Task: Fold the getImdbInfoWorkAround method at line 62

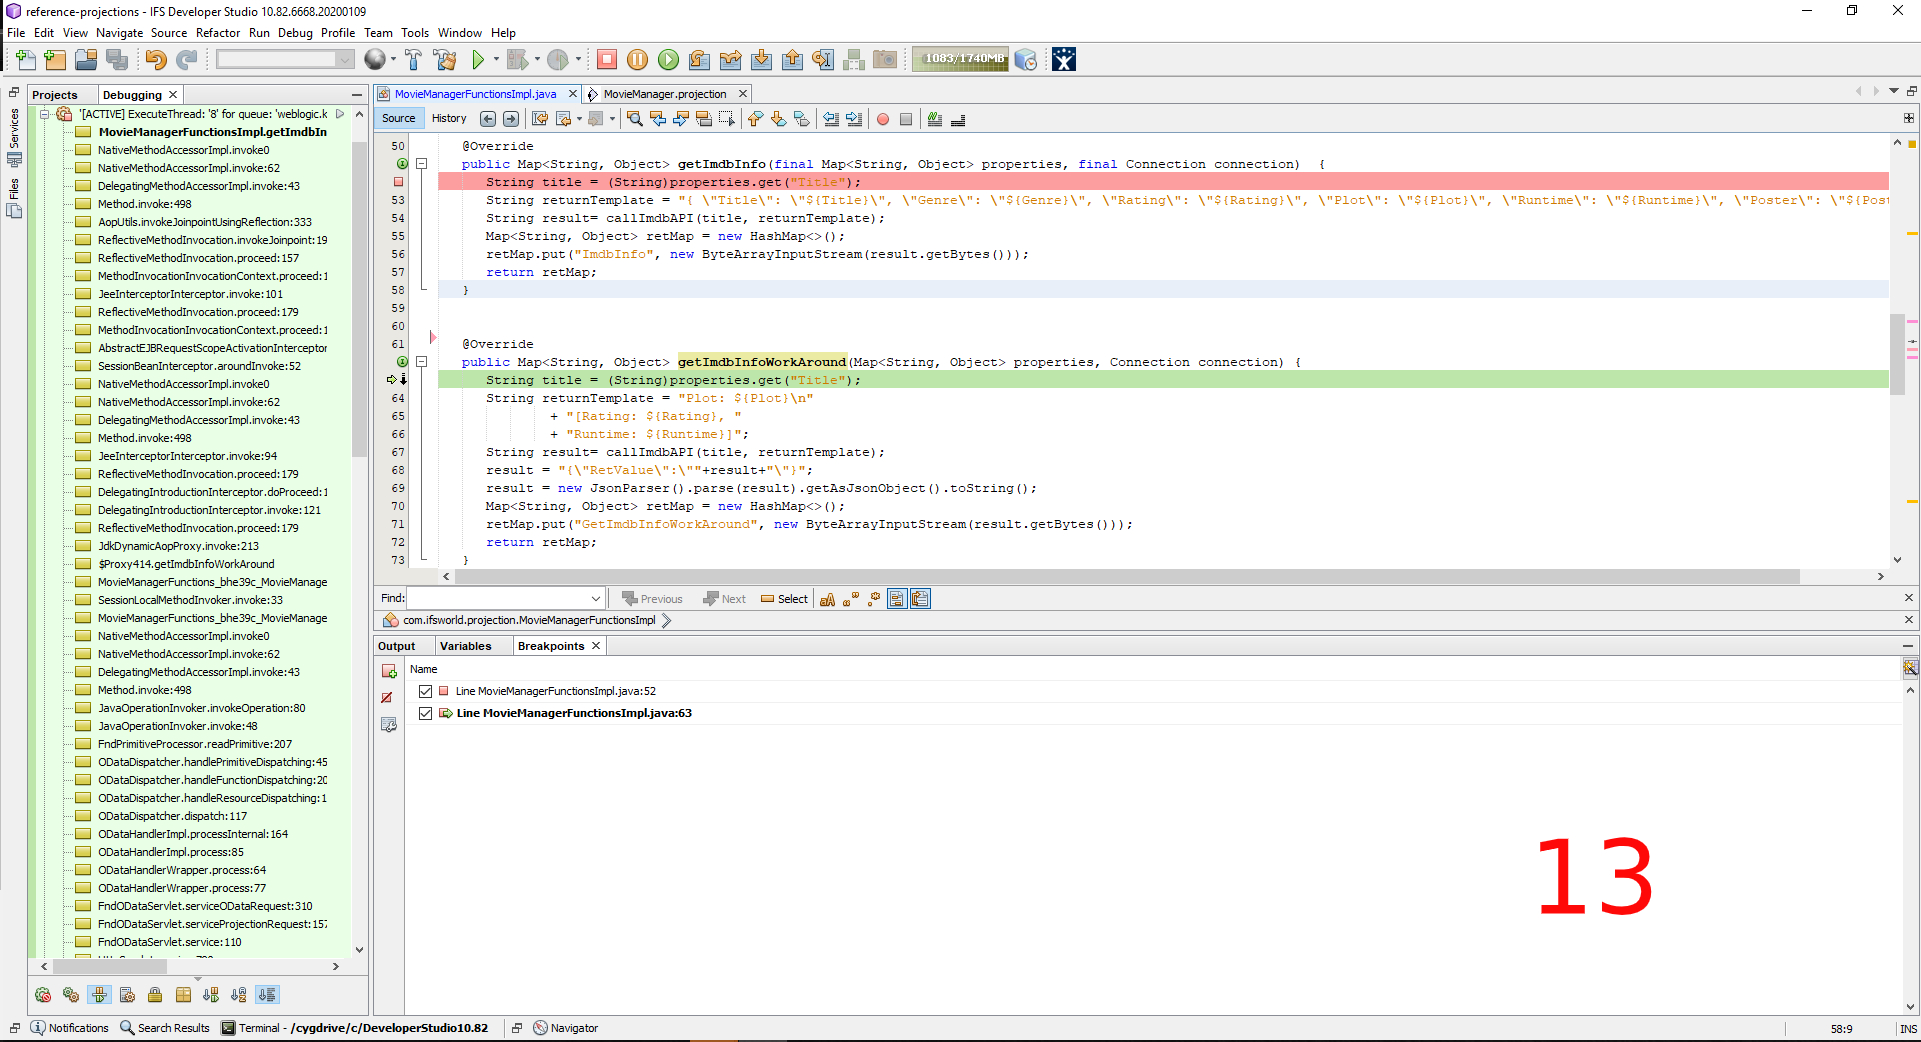Action: pos(422,362)
